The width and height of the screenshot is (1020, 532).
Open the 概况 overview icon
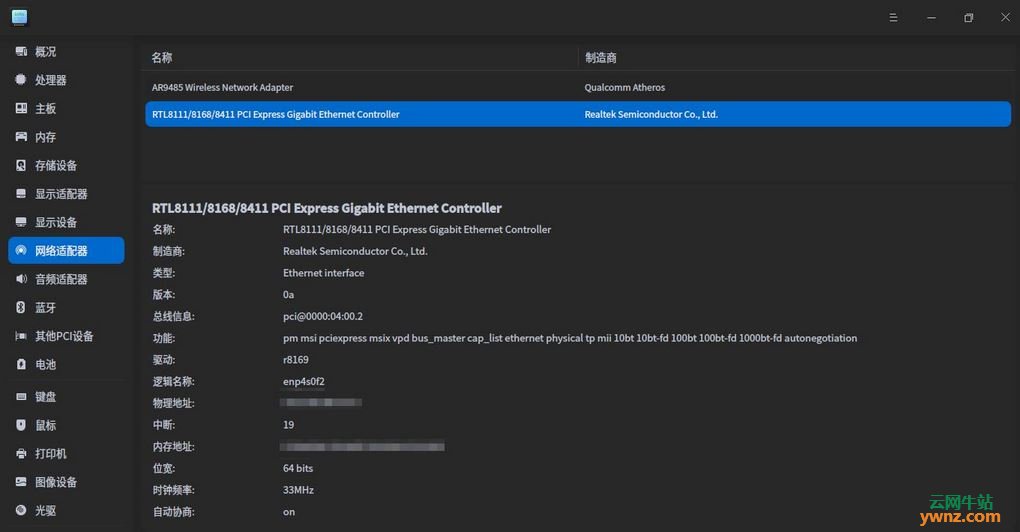pos(21,51)
